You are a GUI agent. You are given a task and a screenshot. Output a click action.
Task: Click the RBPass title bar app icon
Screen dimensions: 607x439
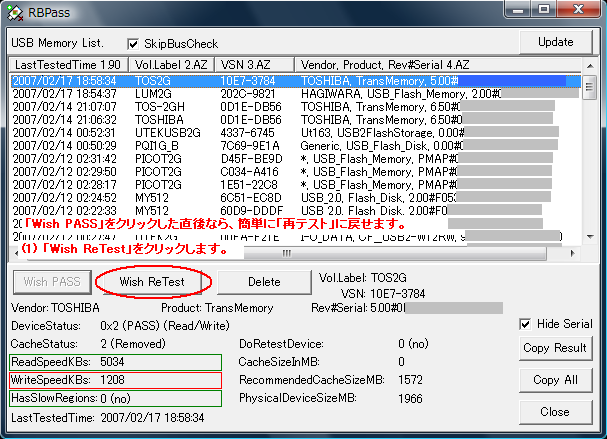[15, 12]
